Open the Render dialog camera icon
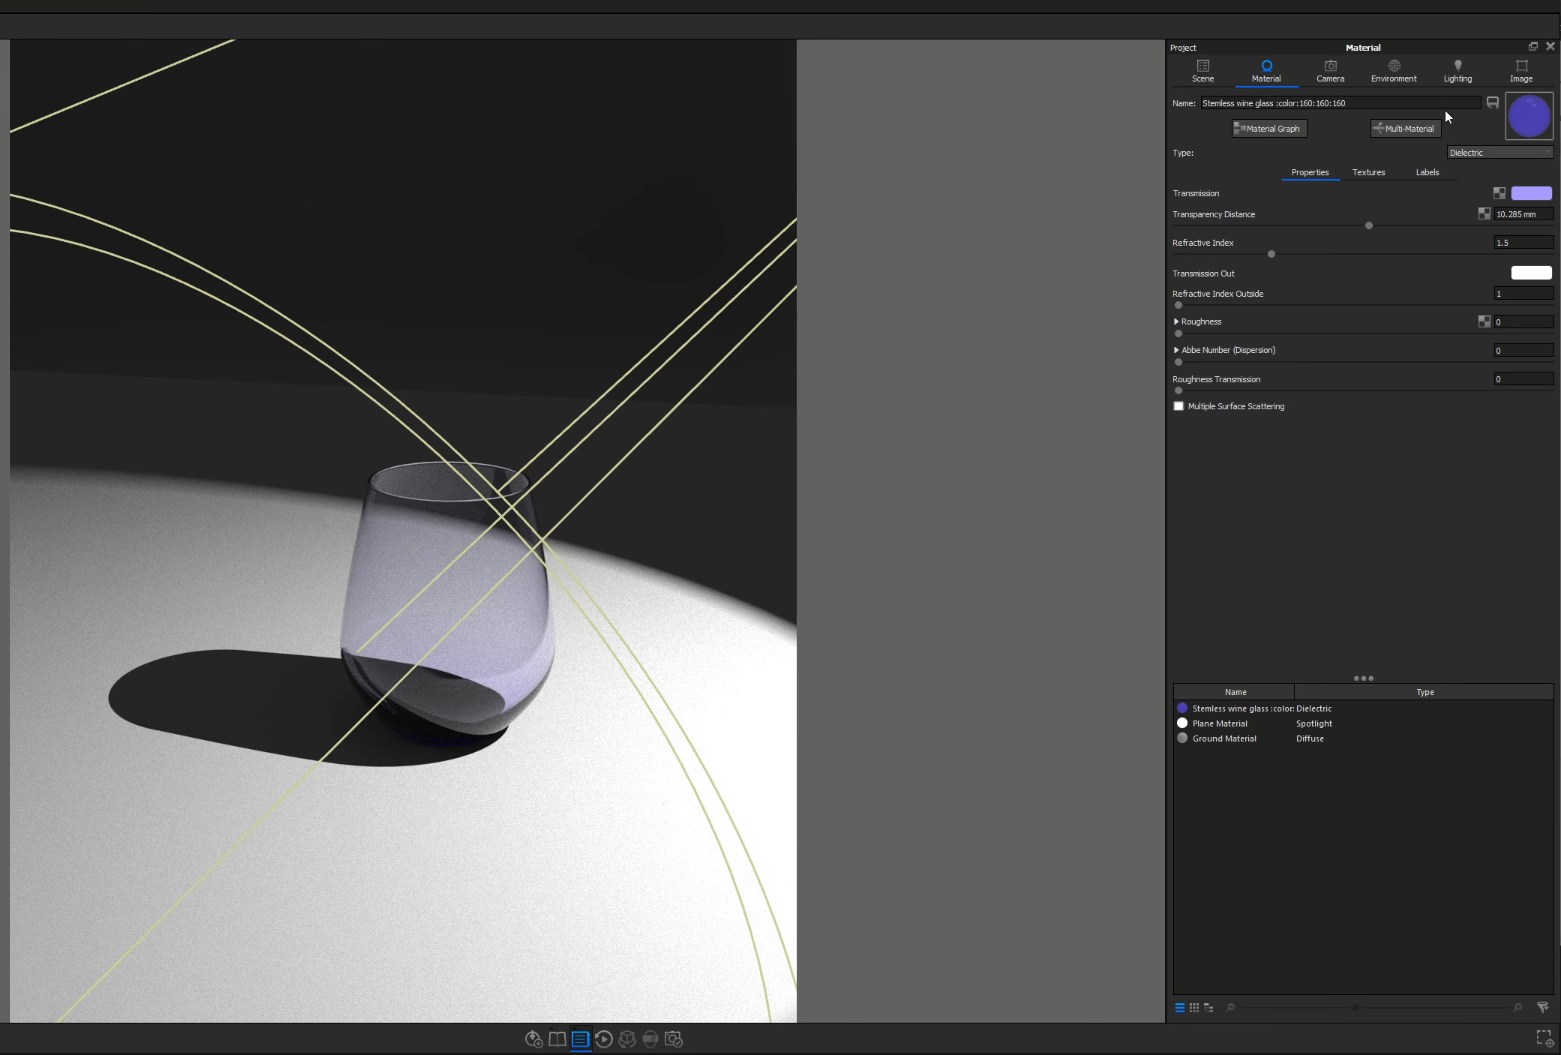Screen dimensions: 1561x1055 pos(674,1039)
